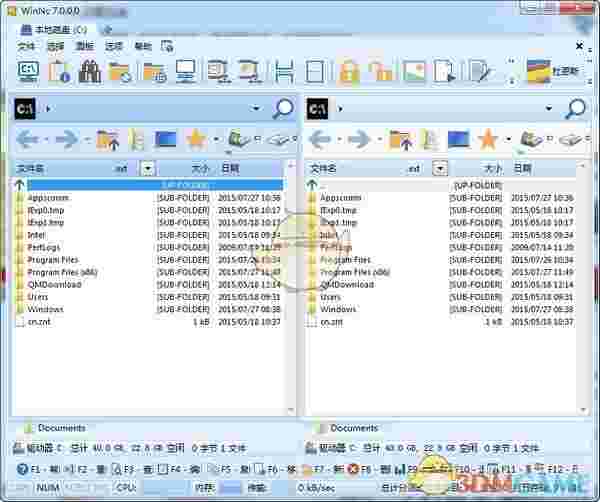The image size is (600, 502).
Task: Click the single panel layout icon
Action: (315, 71)
